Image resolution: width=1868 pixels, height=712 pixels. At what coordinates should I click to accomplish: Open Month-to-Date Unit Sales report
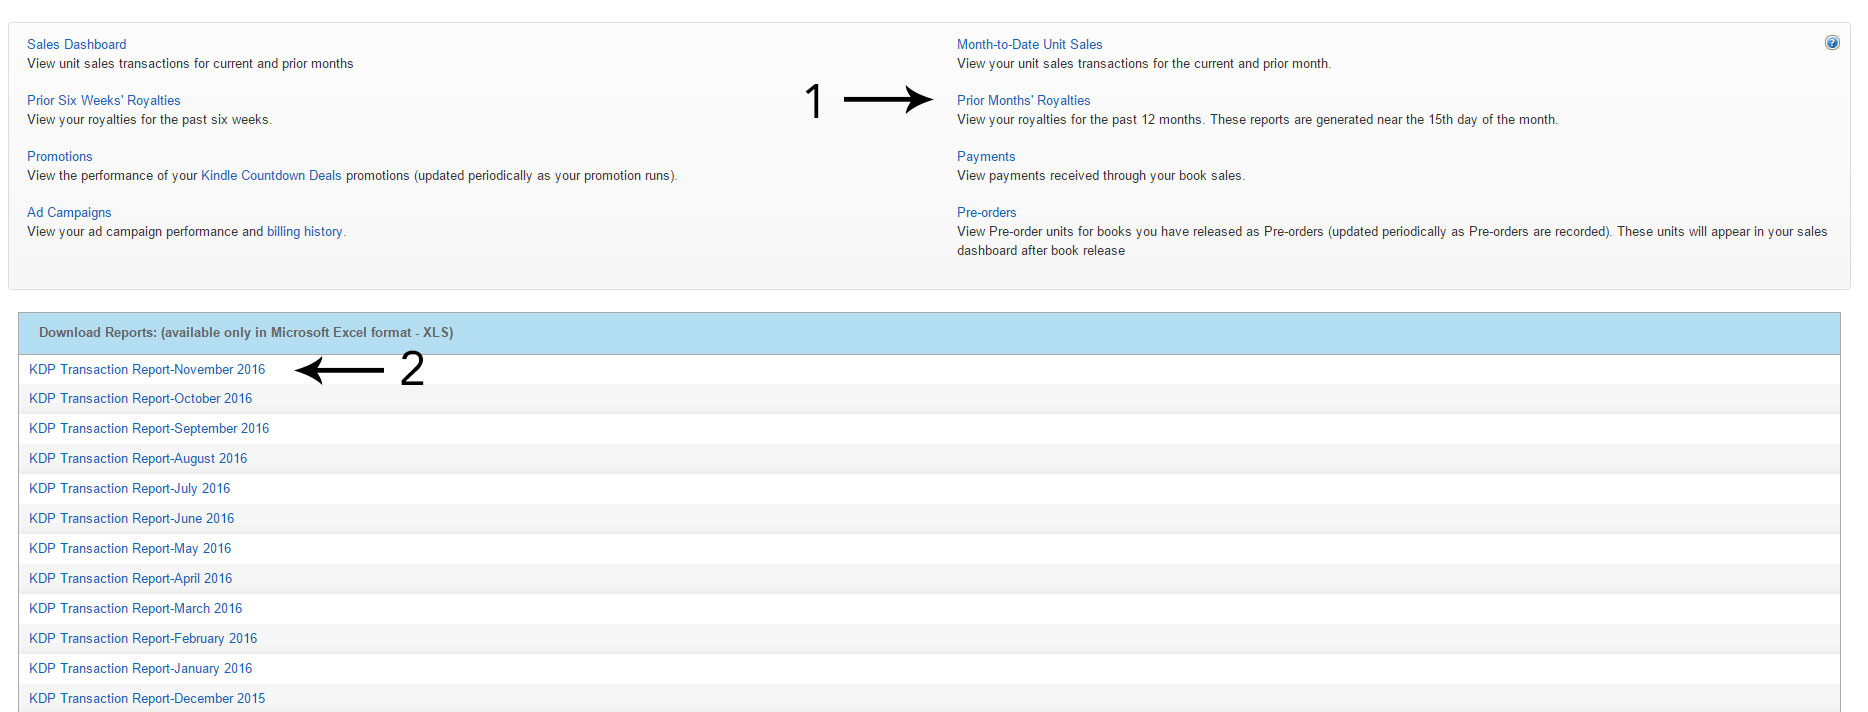[x=1030, y=44]
